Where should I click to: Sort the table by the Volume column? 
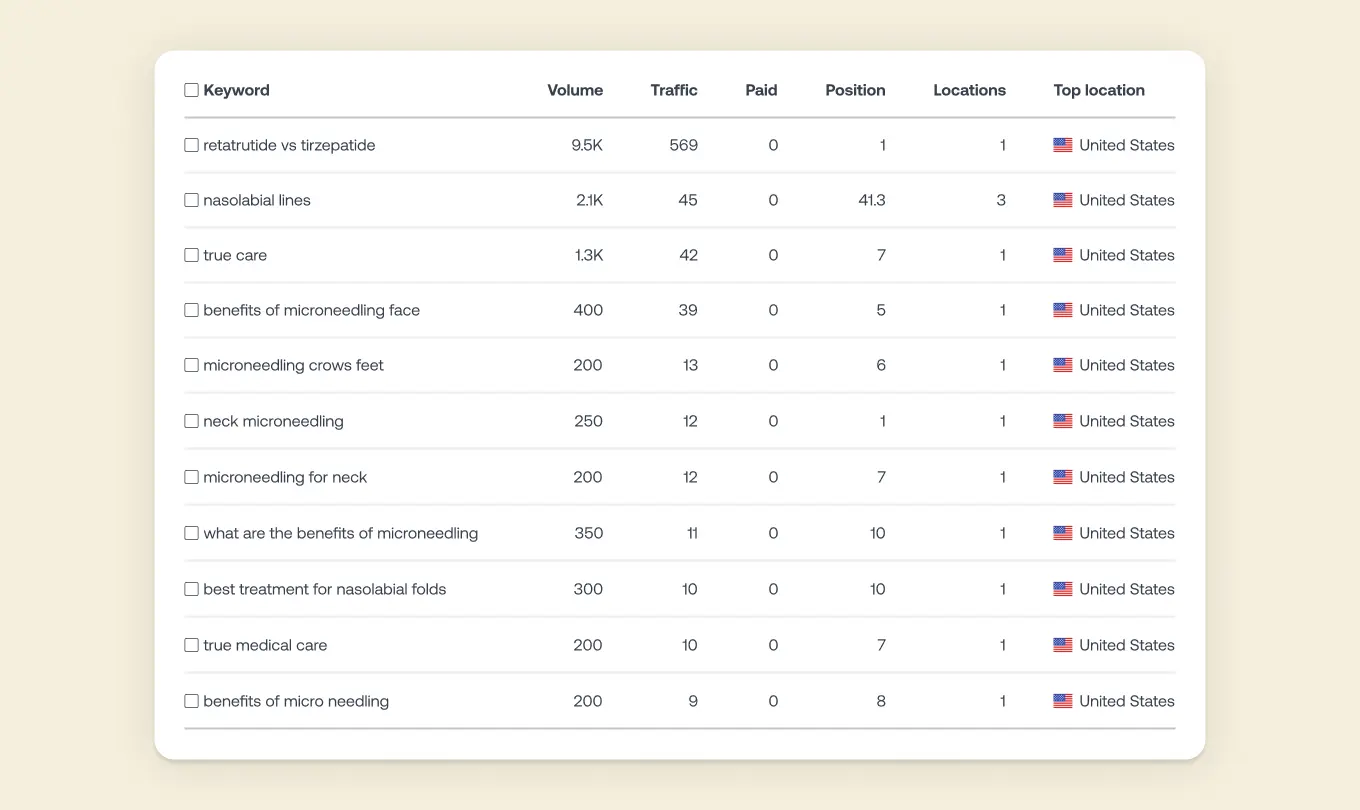point(575,90)
